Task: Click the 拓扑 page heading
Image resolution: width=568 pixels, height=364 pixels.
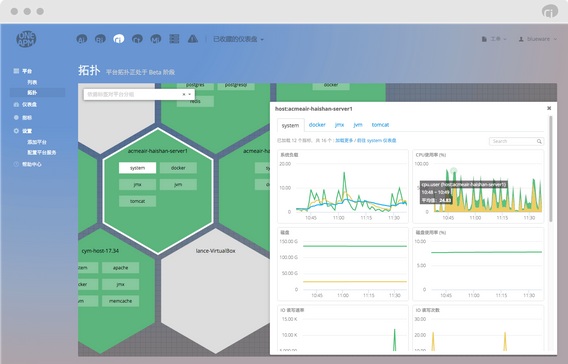Action: point(89,70)
